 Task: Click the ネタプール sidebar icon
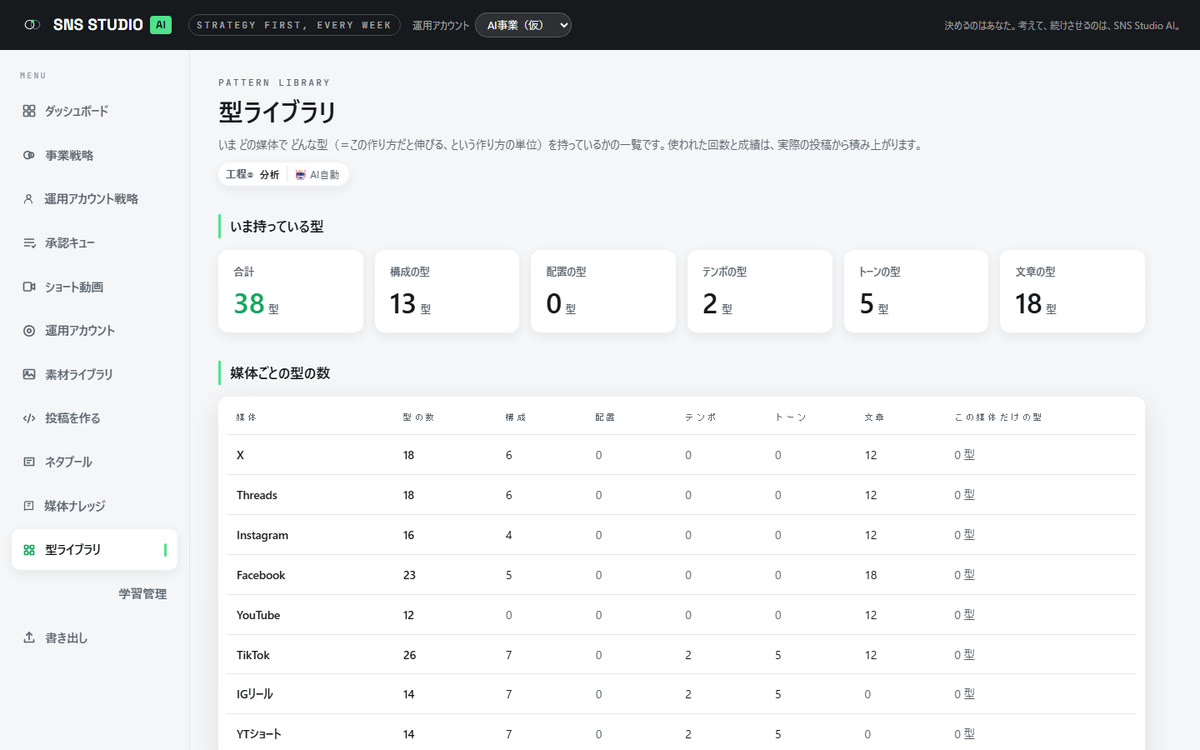[x=29, y=462]
